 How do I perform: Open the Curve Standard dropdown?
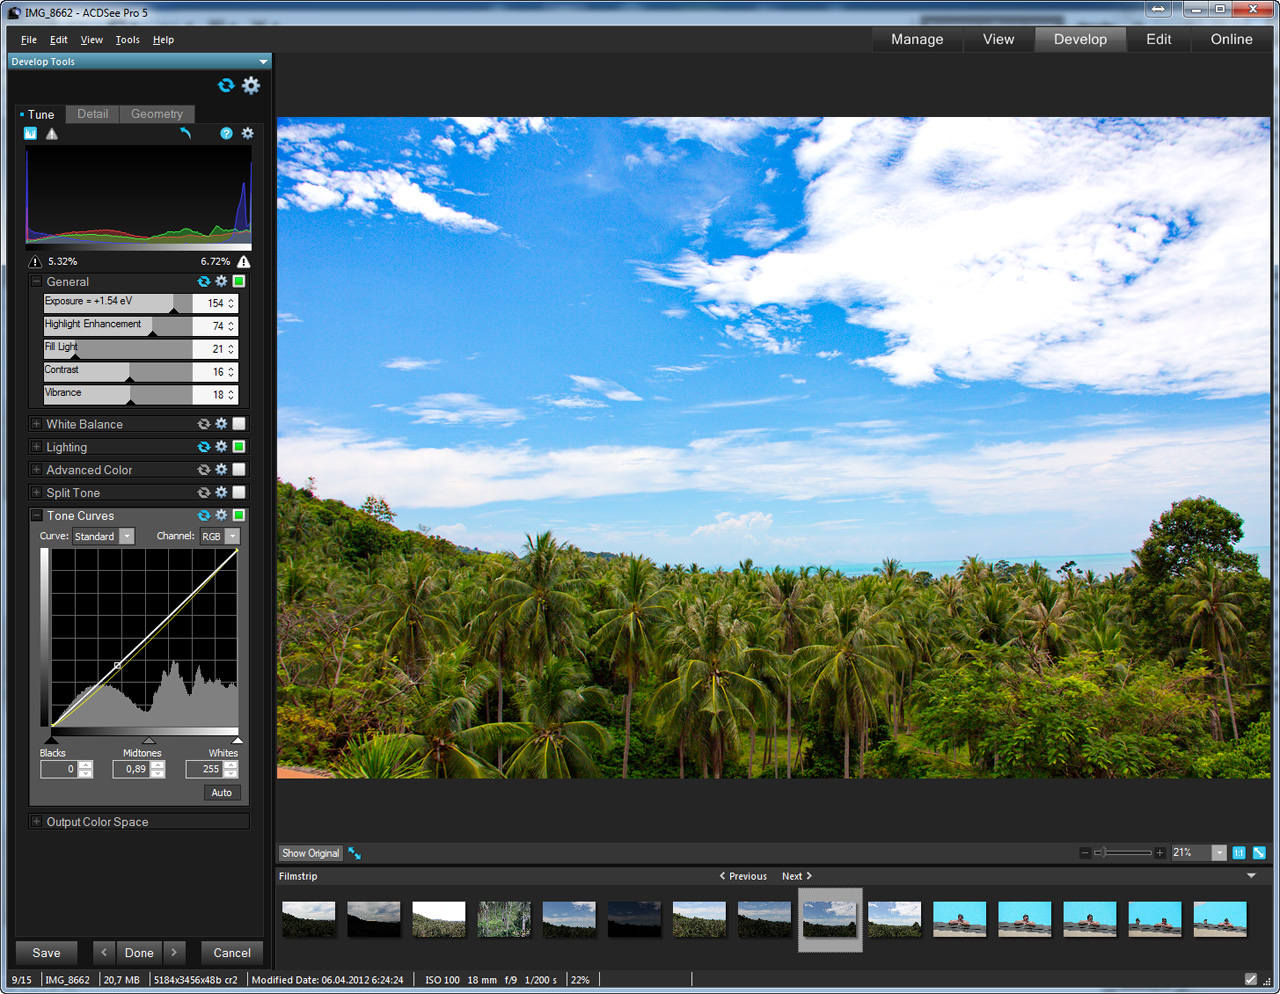pos(127,537)
